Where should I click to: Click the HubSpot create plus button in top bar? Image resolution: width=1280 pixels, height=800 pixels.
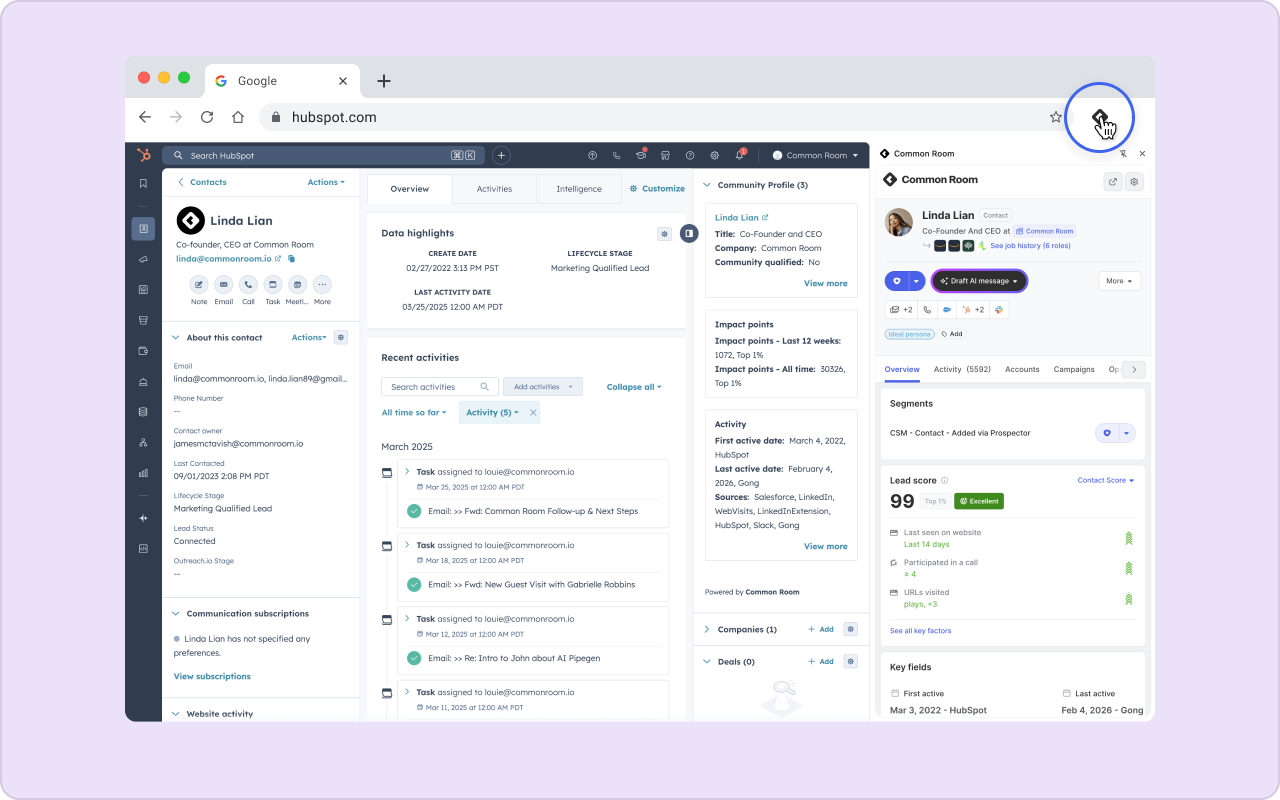pos(502,155)
